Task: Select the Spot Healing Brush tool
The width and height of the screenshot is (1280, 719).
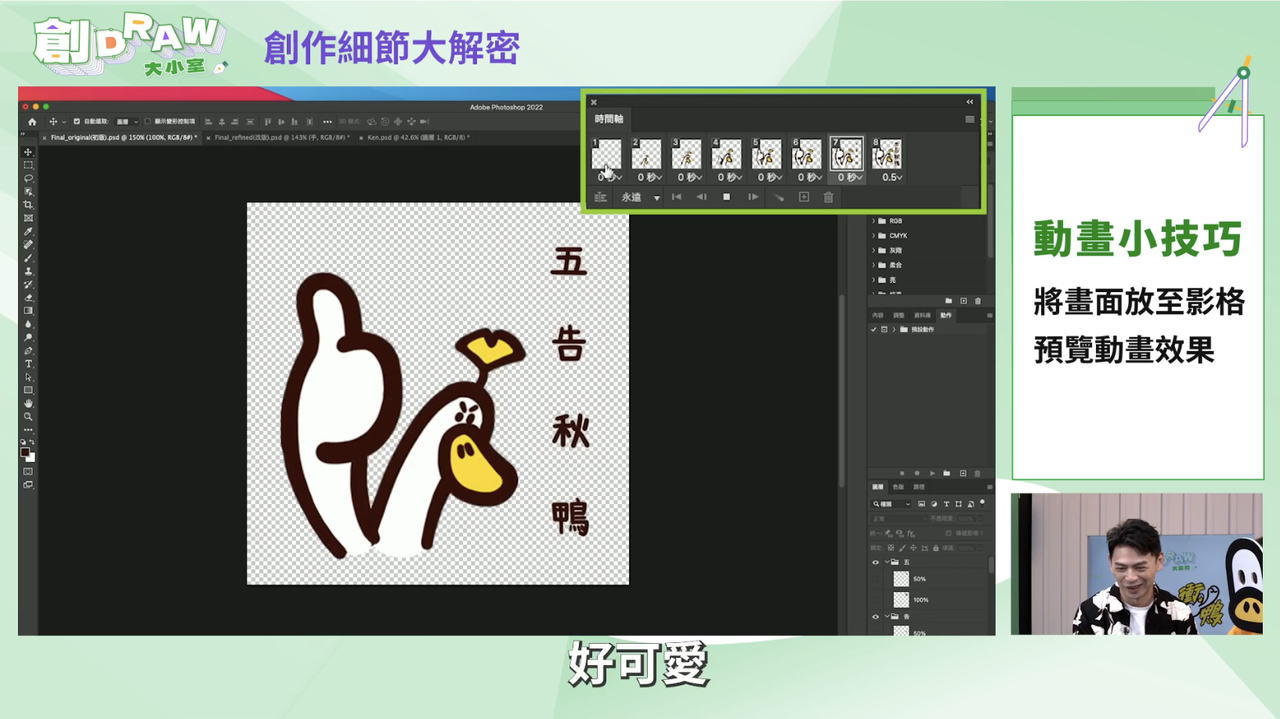Action: (28, 244)
